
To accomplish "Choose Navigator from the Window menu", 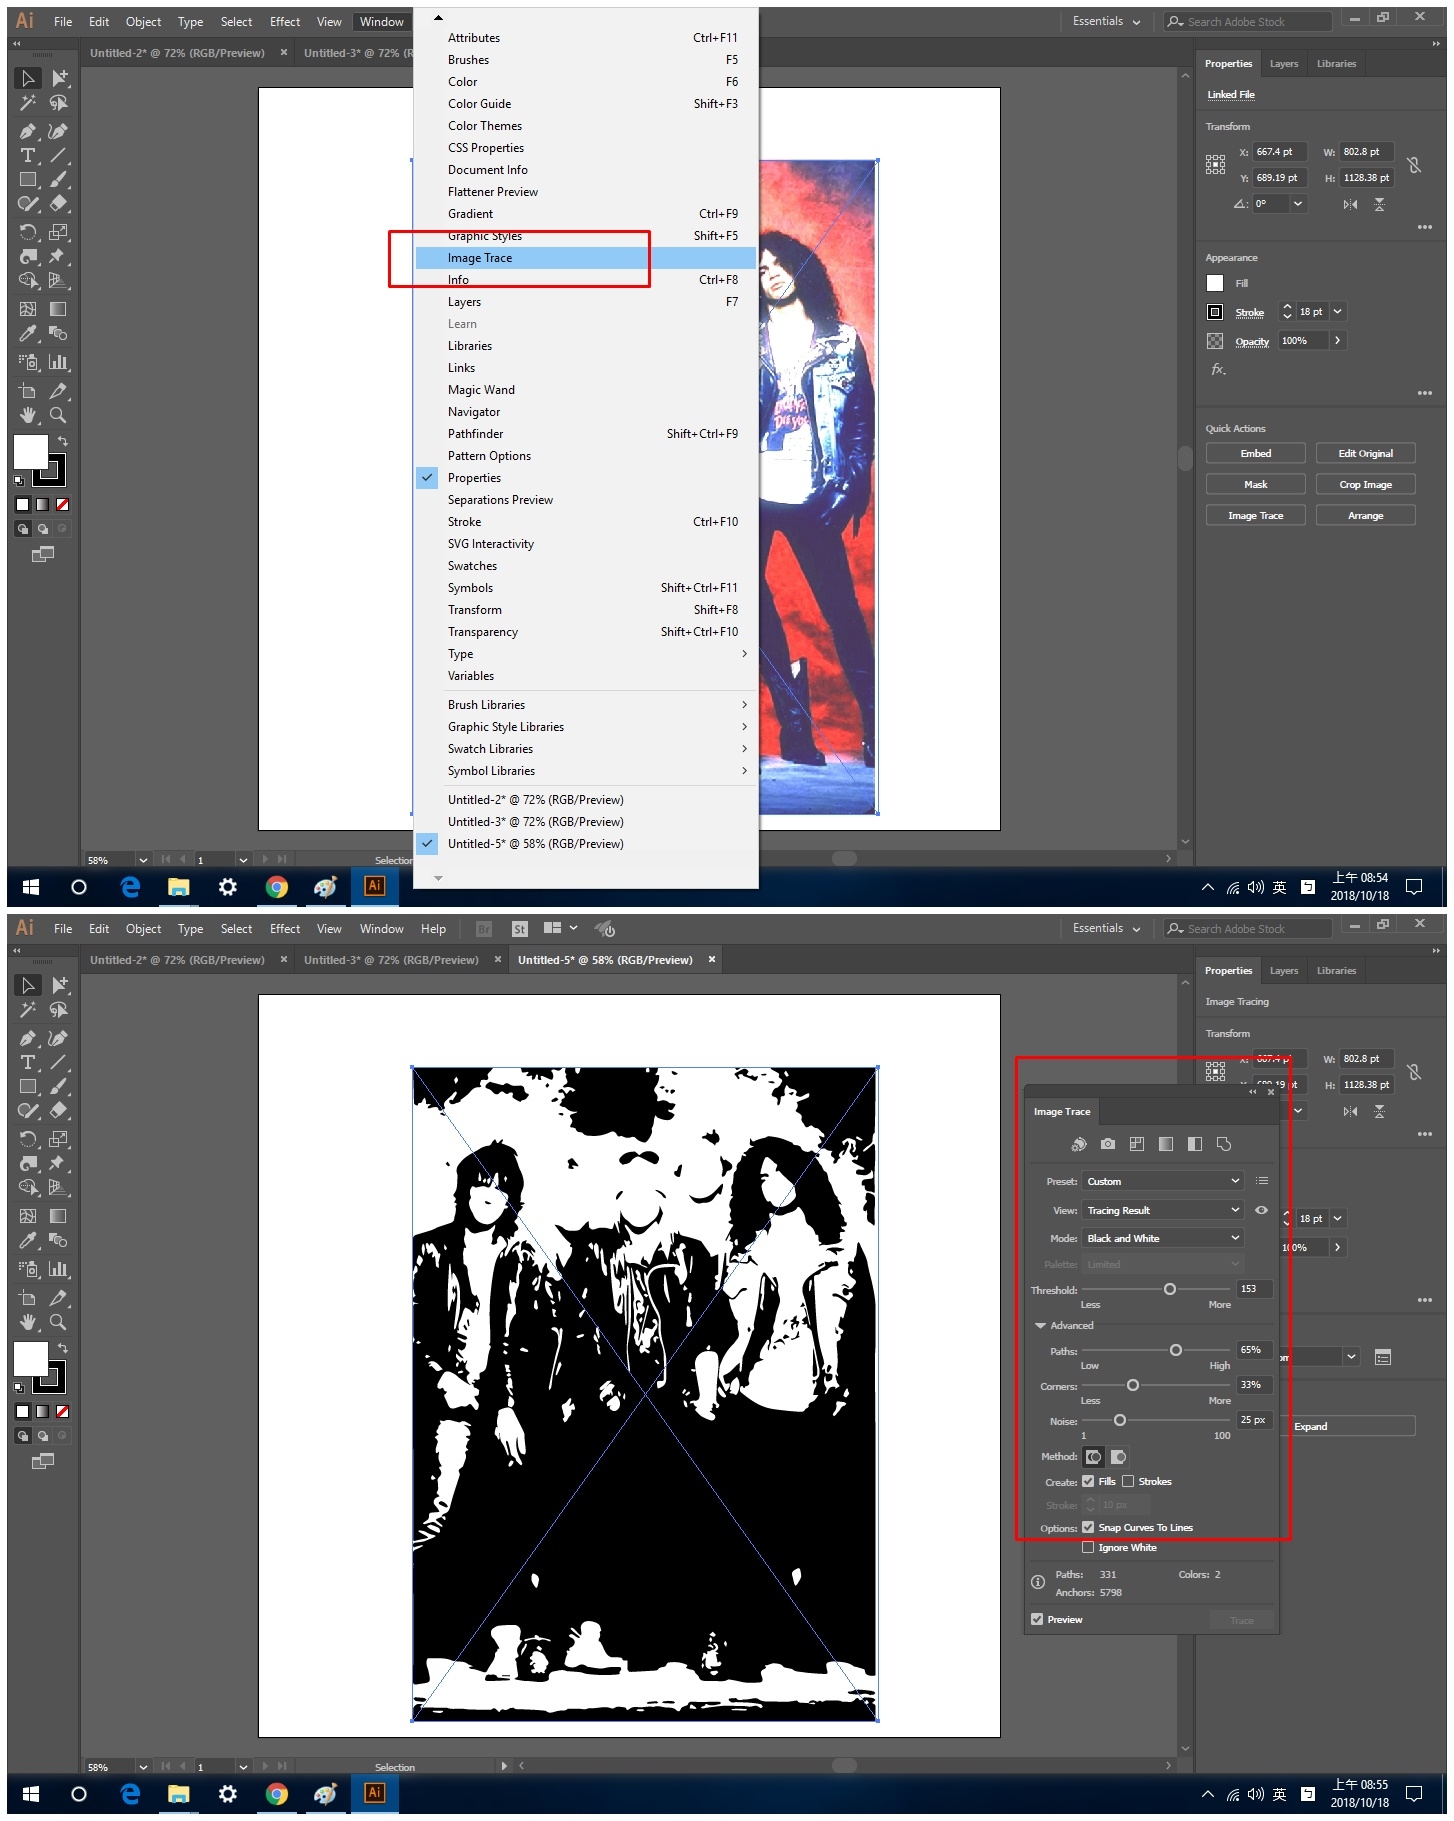I will click(x=586, y=412).
